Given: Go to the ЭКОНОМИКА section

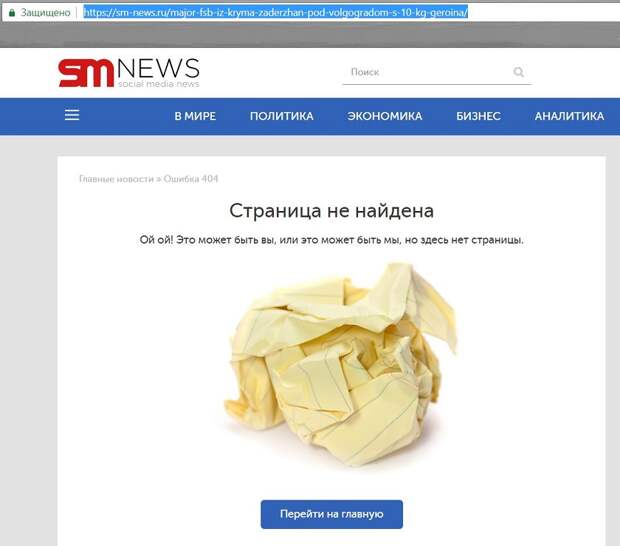Looking at the screenshot, I should tap(385, 116).
